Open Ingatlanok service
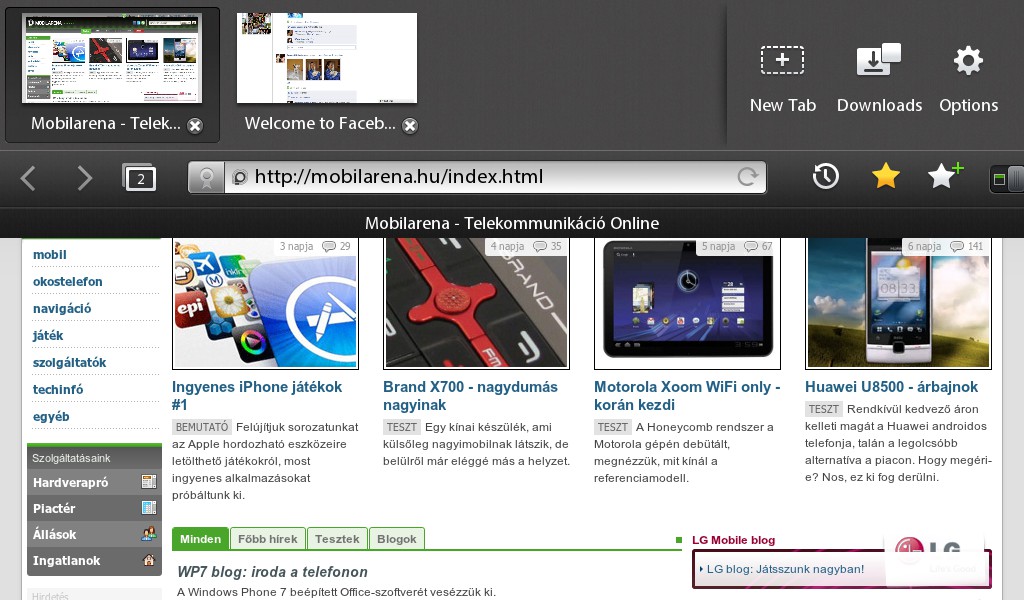The width and height of the screenshot is (1024, 600). 67,561
